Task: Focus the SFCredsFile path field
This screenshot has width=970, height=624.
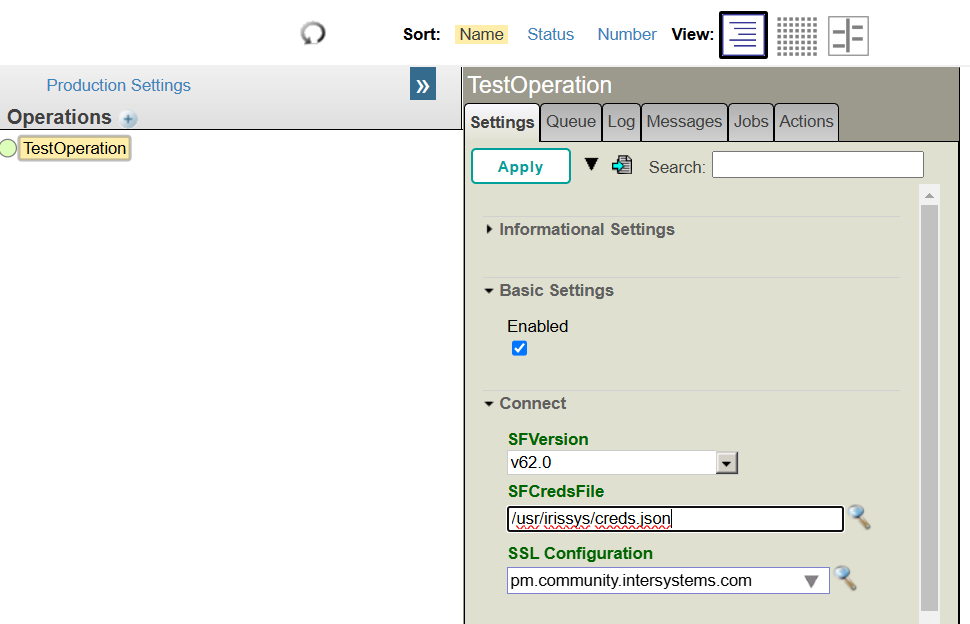Action: [676, 519]
